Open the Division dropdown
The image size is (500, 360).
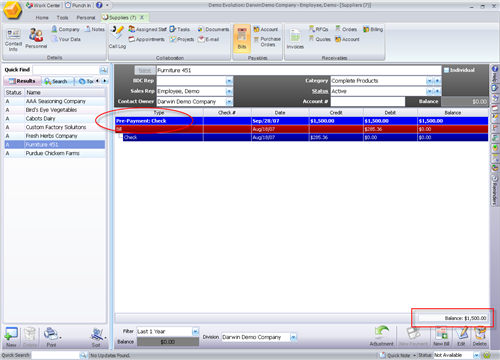tap(293, 337)
